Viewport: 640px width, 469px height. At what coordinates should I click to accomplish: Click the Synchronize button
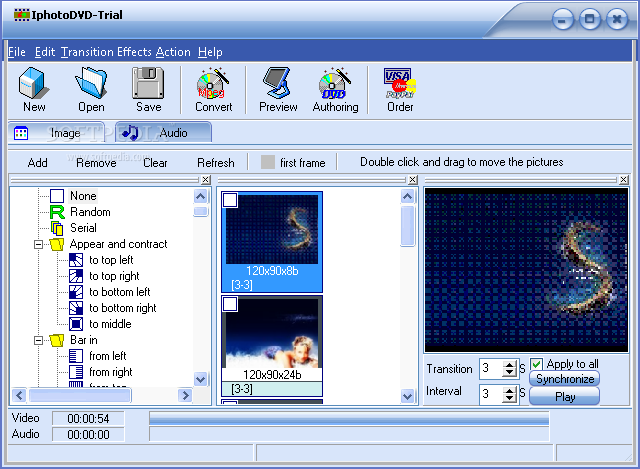pyautogui.click(x=564, y=379)
